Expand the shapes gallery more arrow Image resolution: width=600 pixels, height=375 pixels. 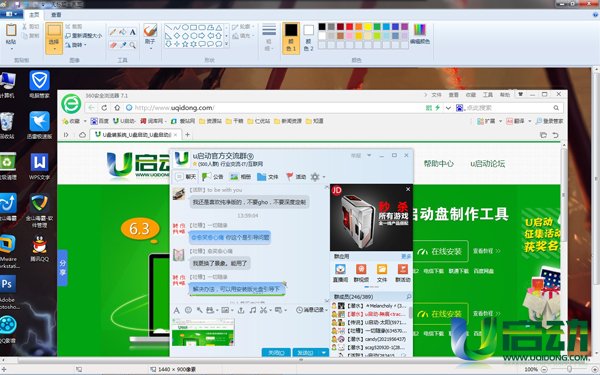coord(227,44)
